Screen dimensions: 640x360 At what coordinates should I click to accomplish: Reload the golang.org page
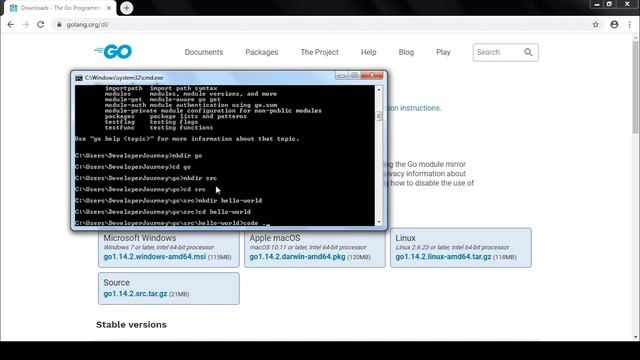(40, 24)
